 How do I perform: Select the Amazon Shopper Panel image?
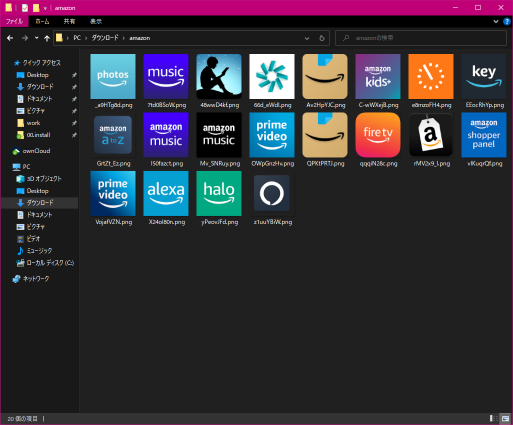[x=484, y=135]
